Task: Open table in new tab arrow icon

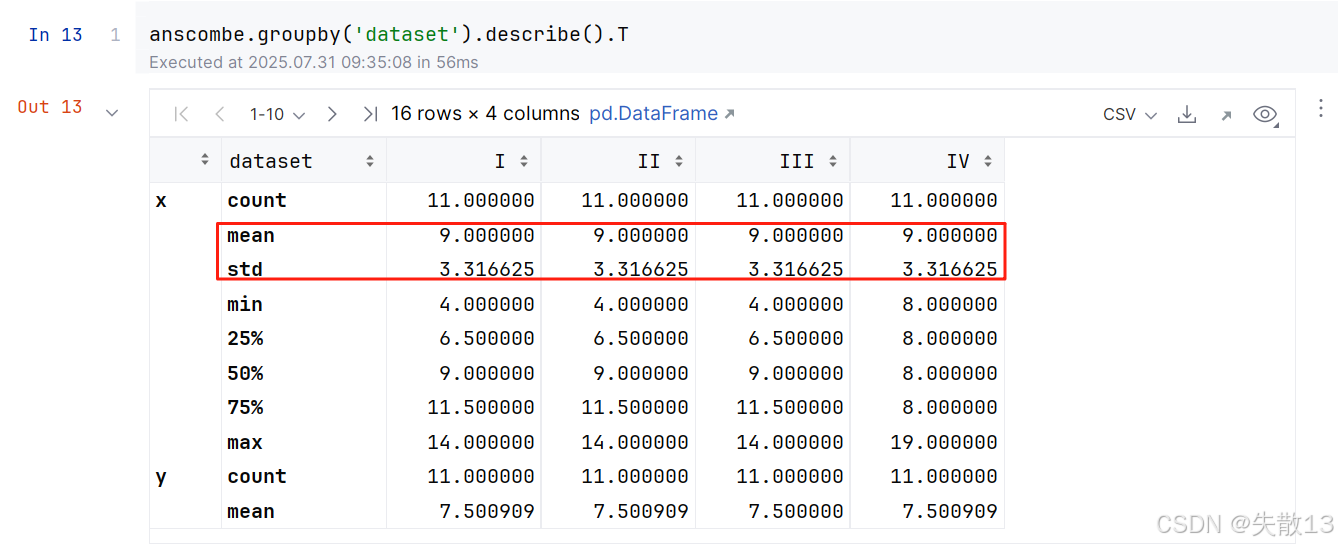Action: pyautogui.click(x=1226, y=115)
